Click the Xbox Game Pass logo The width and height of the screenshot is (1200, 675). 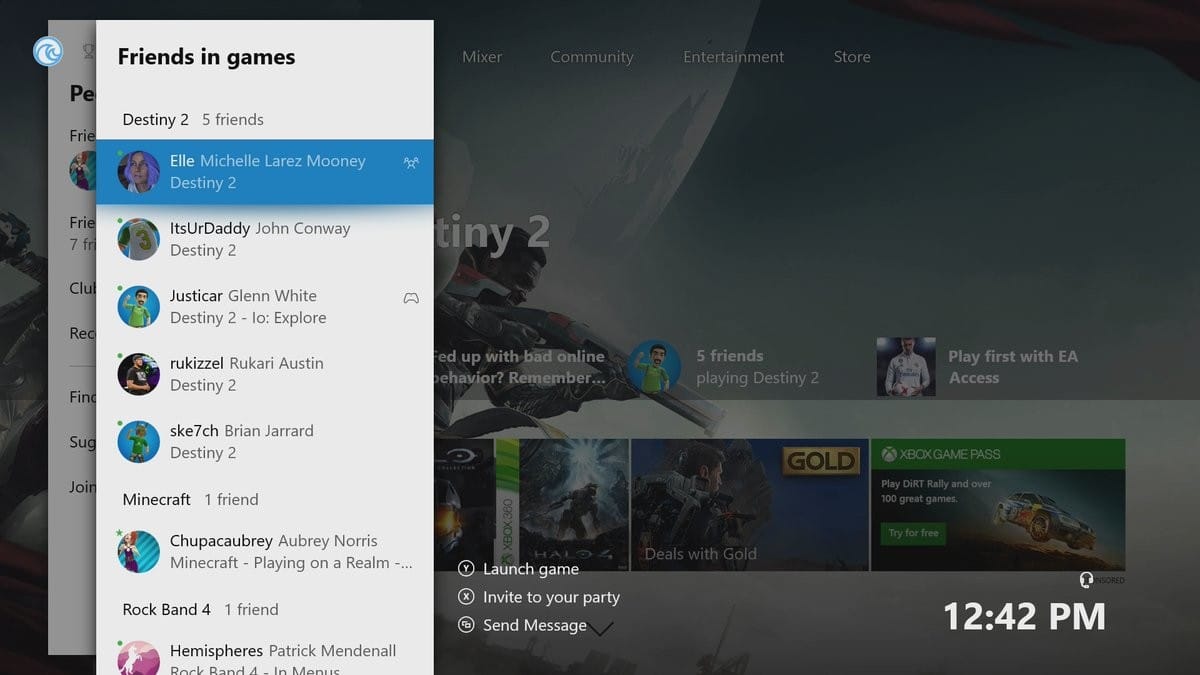coord(888,454)
